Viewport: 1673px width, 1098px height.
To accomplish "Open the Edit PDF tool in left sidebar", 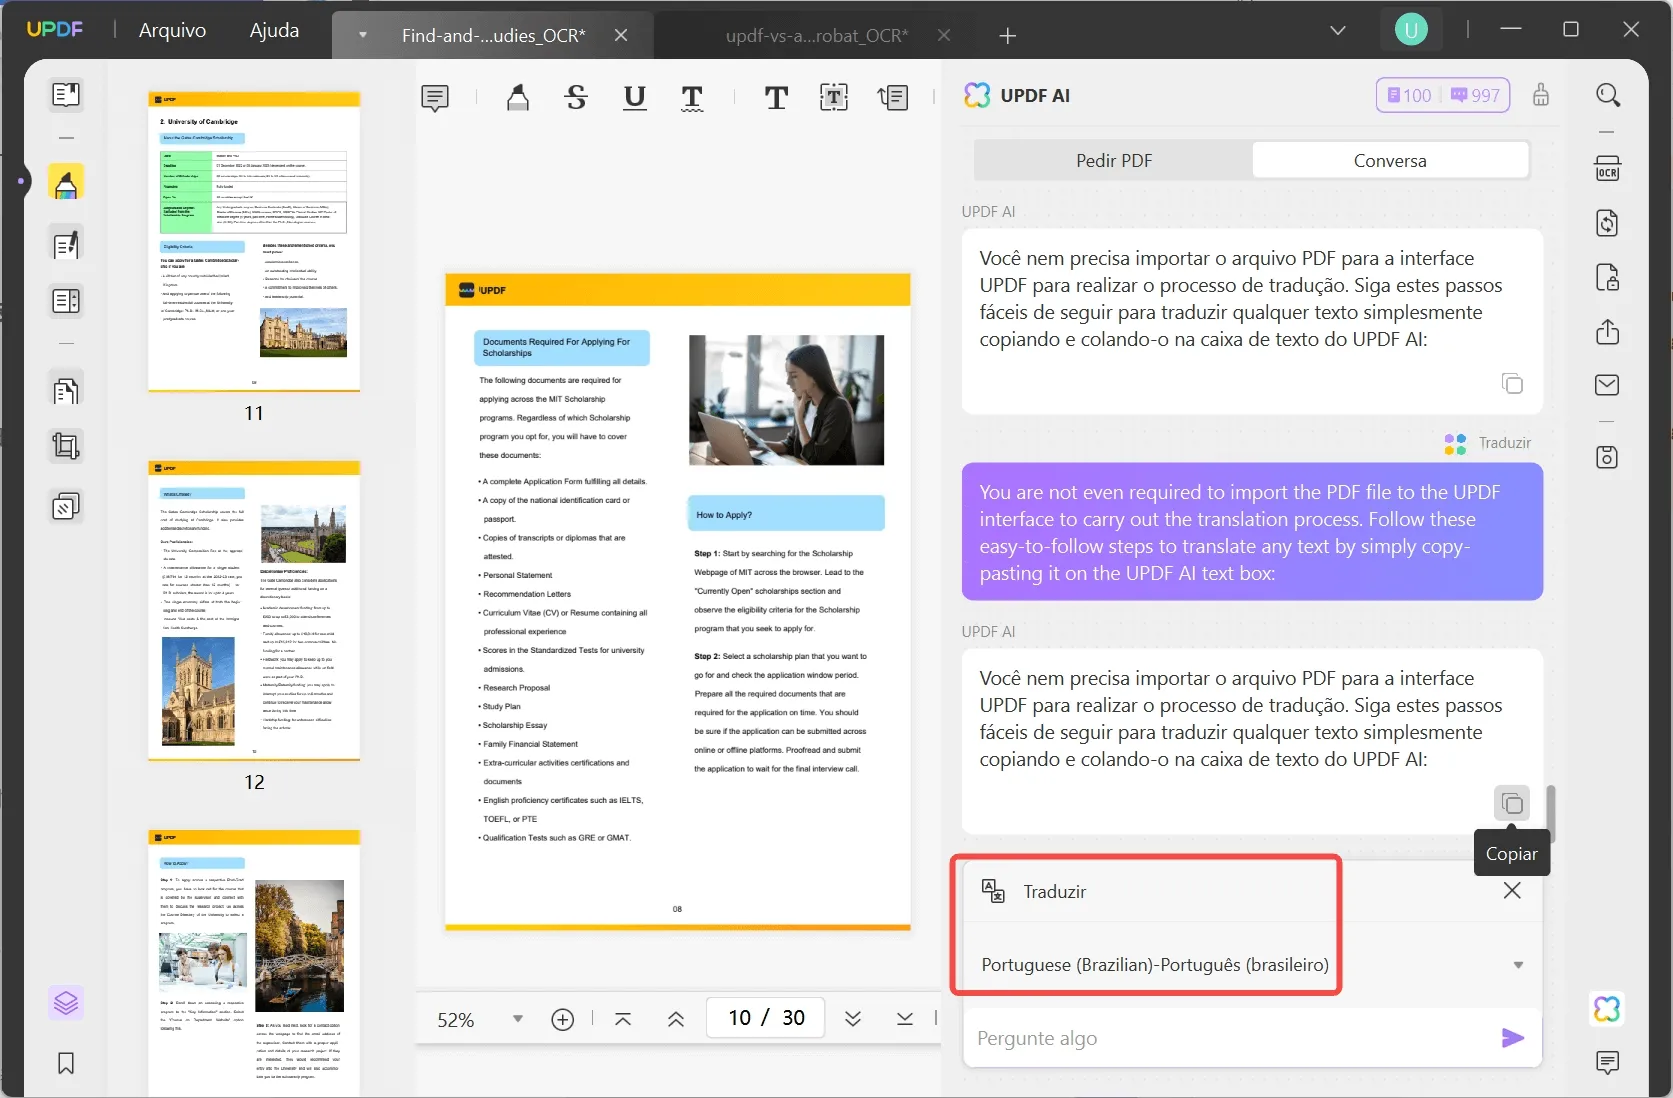I will pos(66,245).
